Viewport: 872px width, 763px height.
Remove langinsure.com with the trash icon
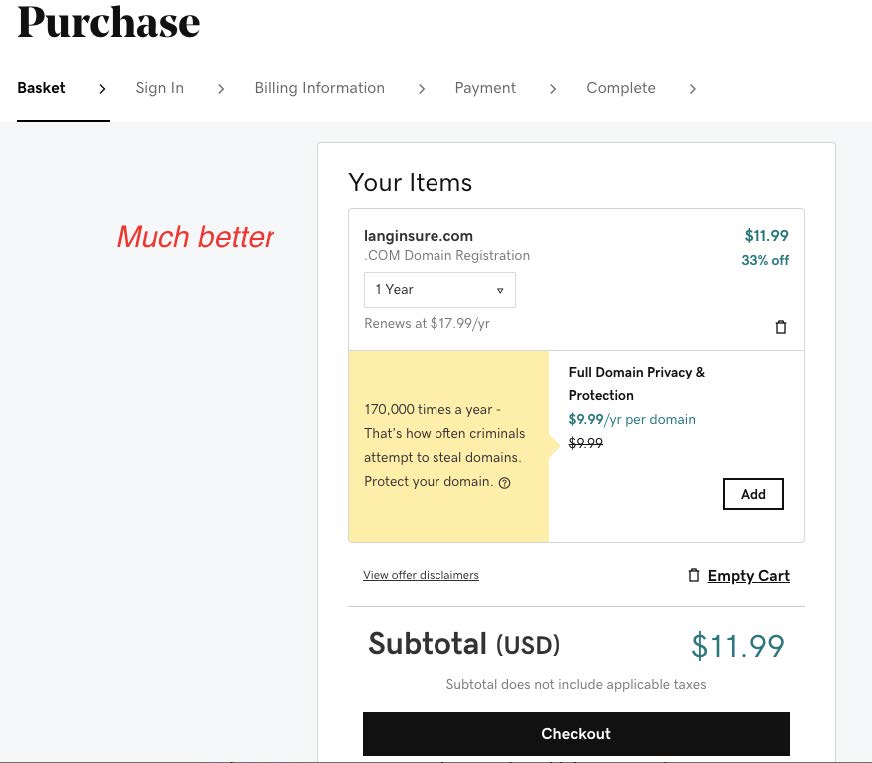pyautogui.click(x=781, y=327)
